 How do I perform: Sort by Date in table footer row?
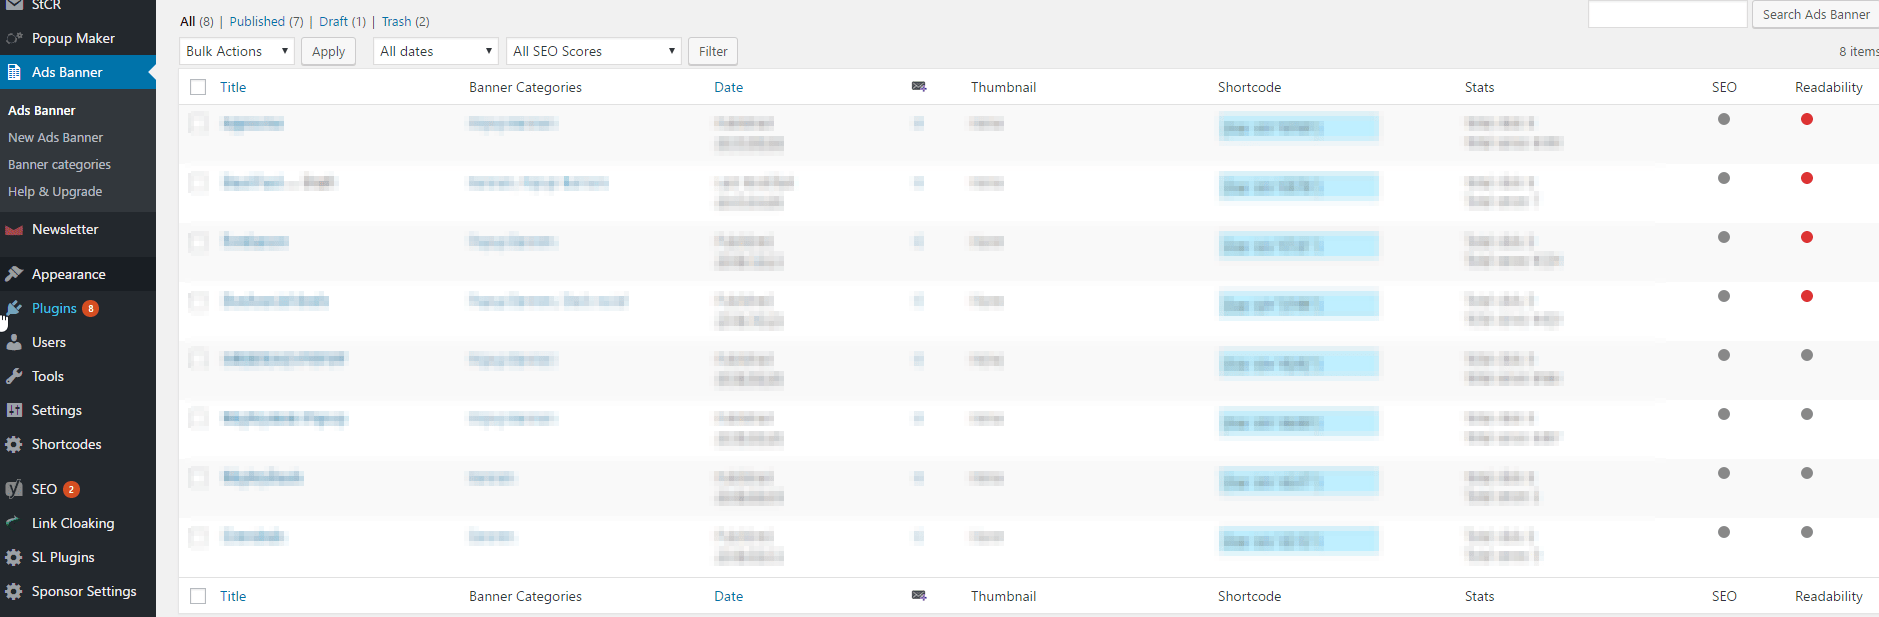point(729,596)
